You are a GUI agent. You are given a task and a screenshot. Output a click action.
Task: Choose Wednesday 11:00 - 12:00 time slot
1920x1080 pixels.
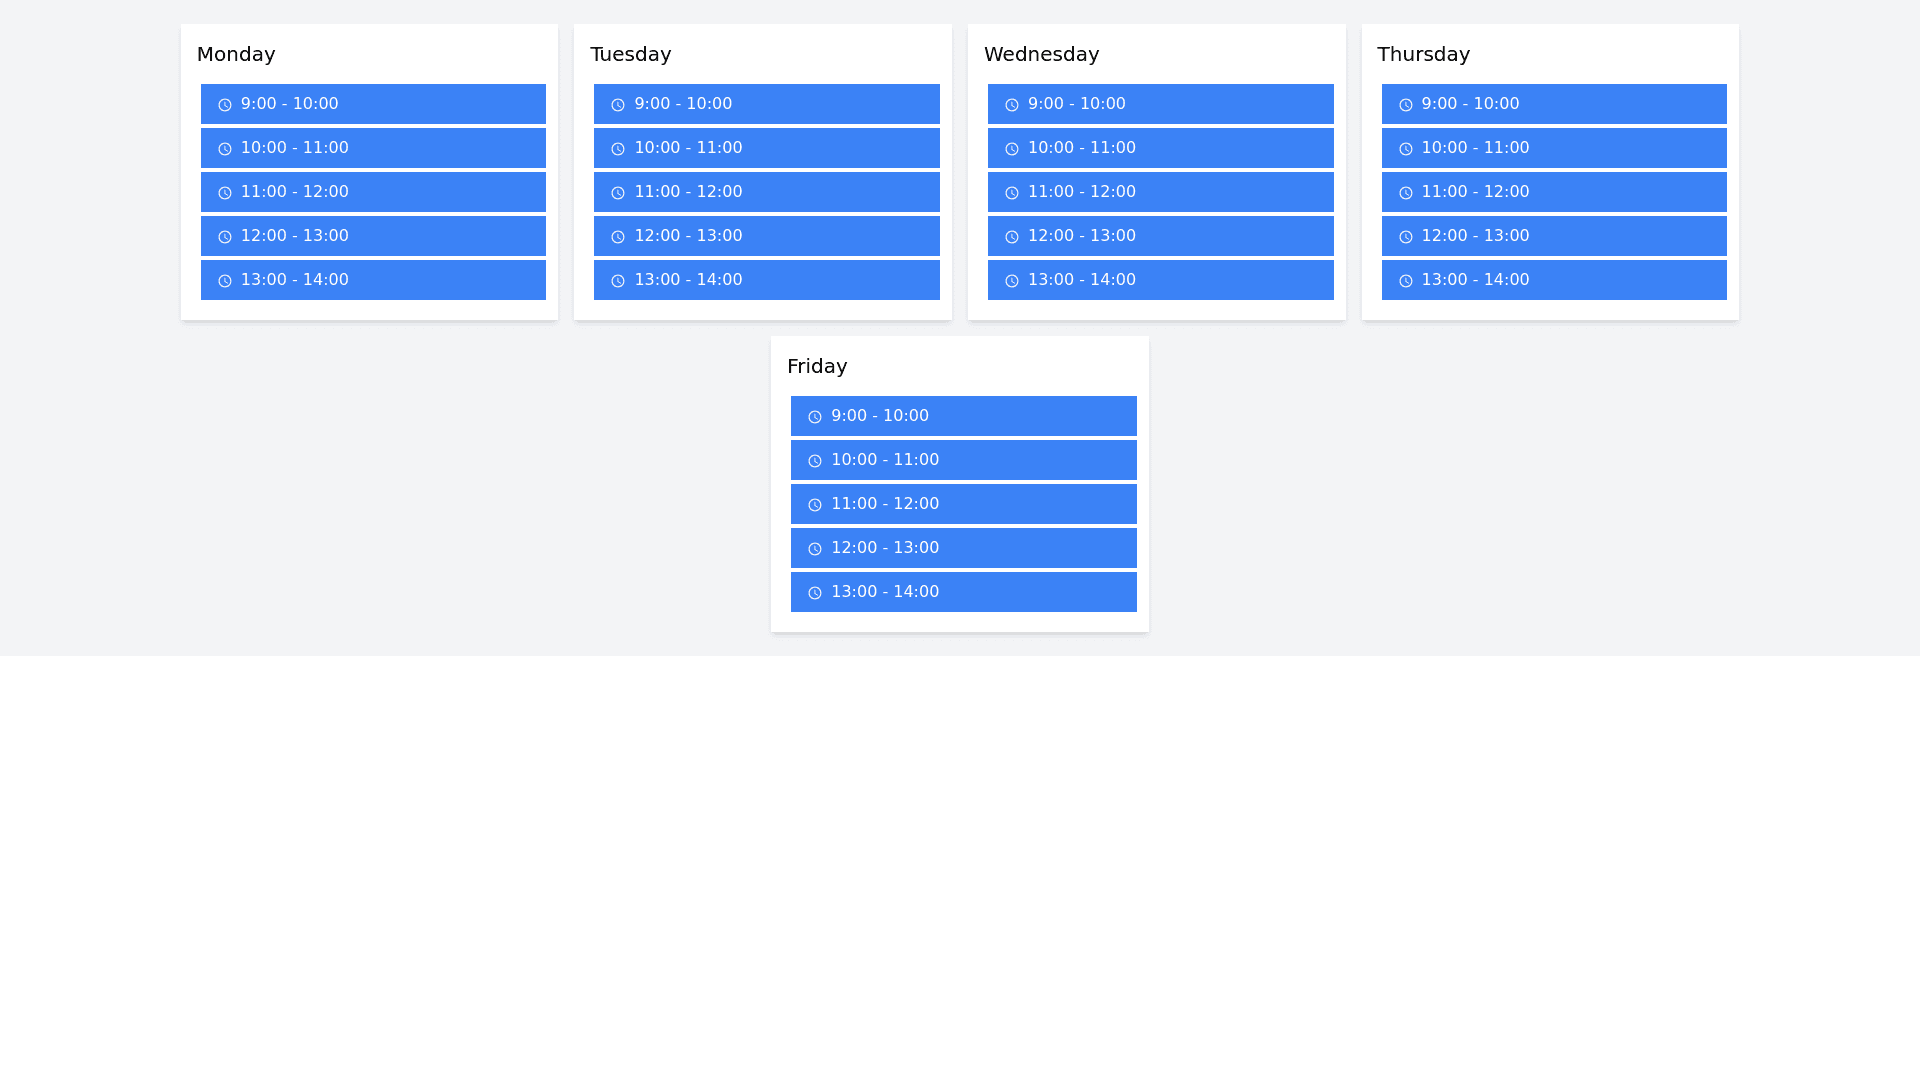point(1160,192)
